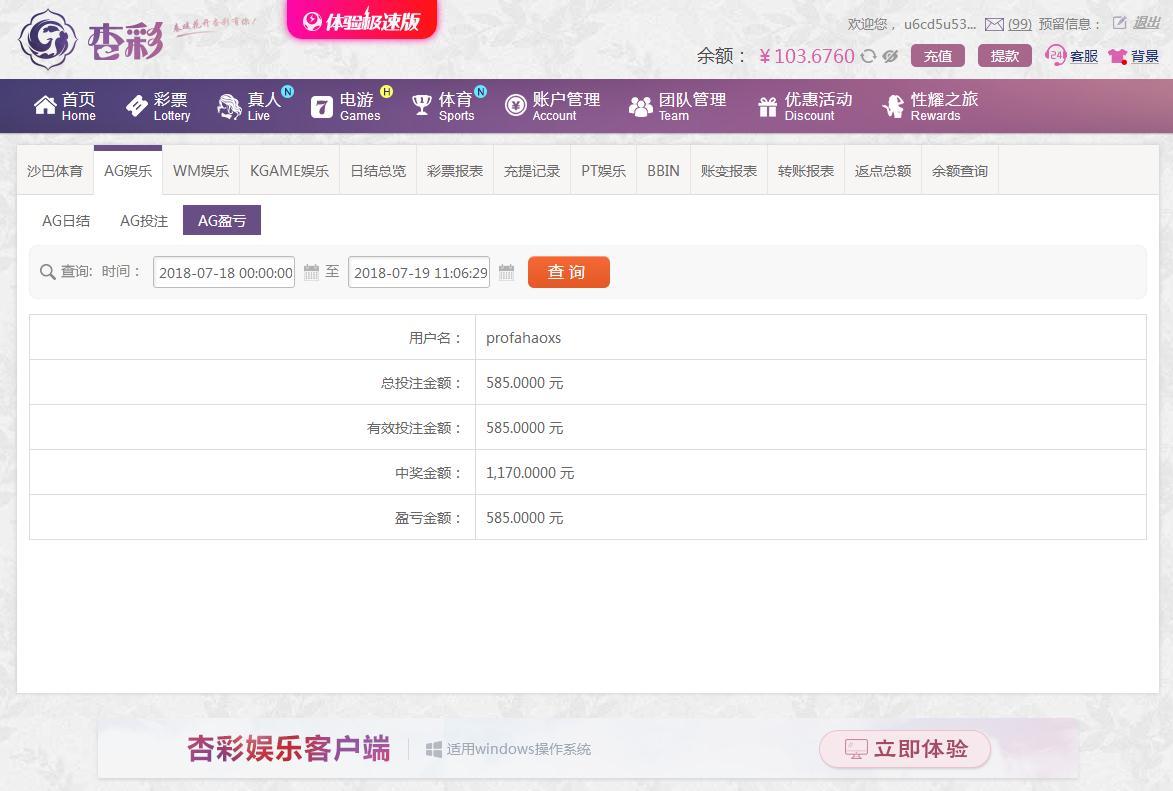Image resolution: width=1173 pixels, height=791 pixels.
Task: Click the start time input field
Action: click(x=224, y=273)
